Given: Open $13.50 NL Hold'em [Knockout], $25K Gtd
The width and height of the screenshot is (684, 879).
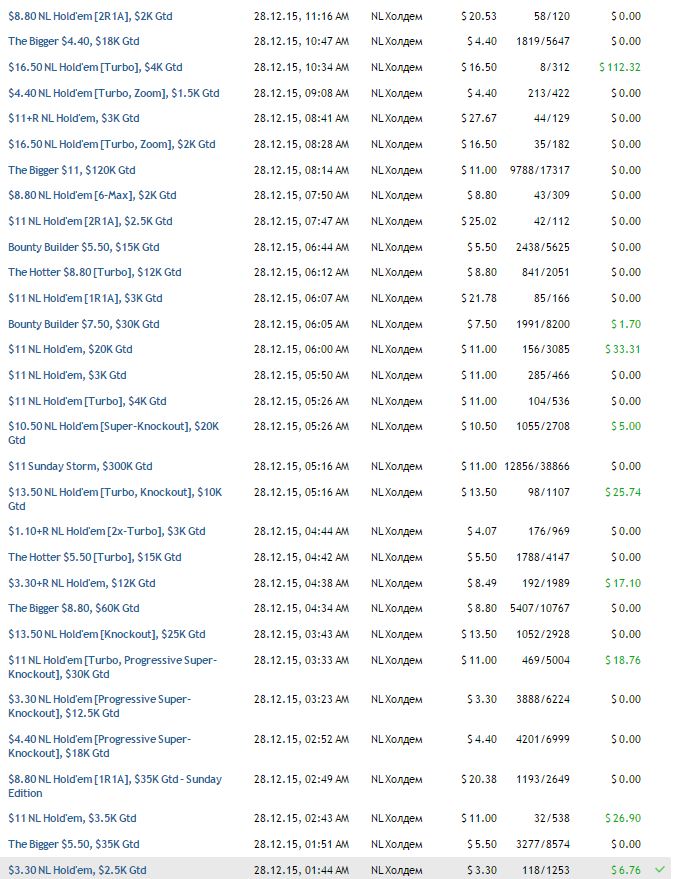Looking at the screenshot, I should pyautogui.click(x=107, y=634).
